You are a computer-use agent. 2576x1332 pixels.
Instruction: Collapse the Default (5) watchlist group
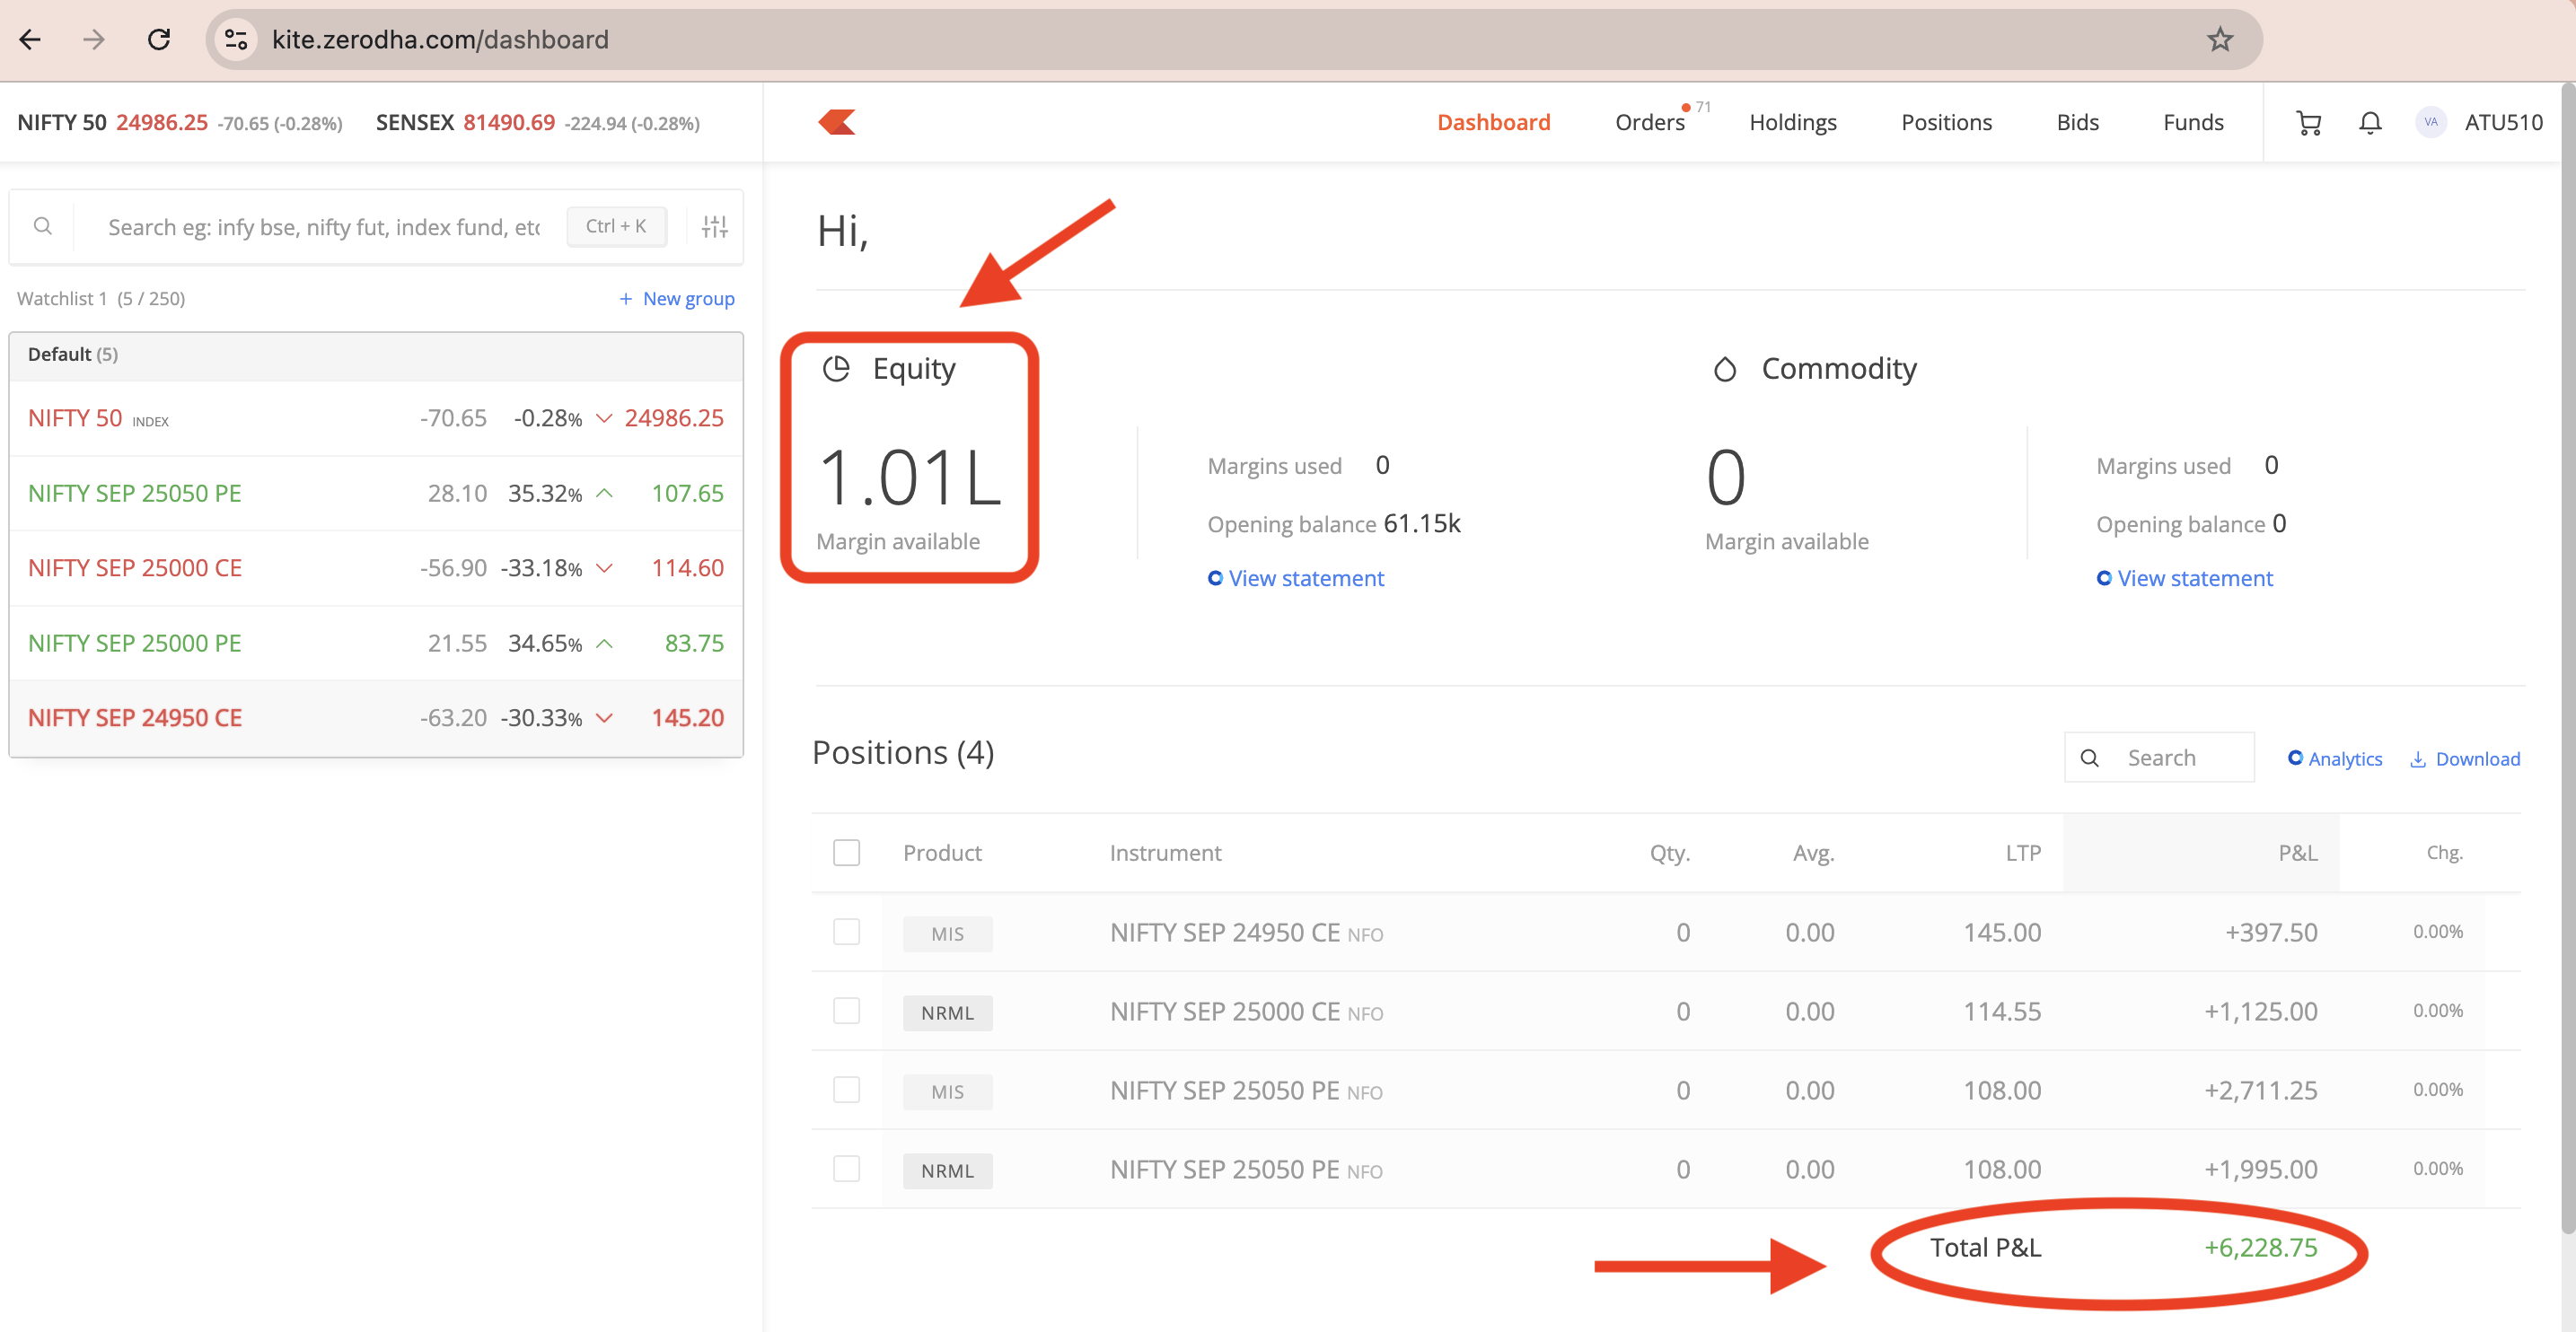point(73,354)
